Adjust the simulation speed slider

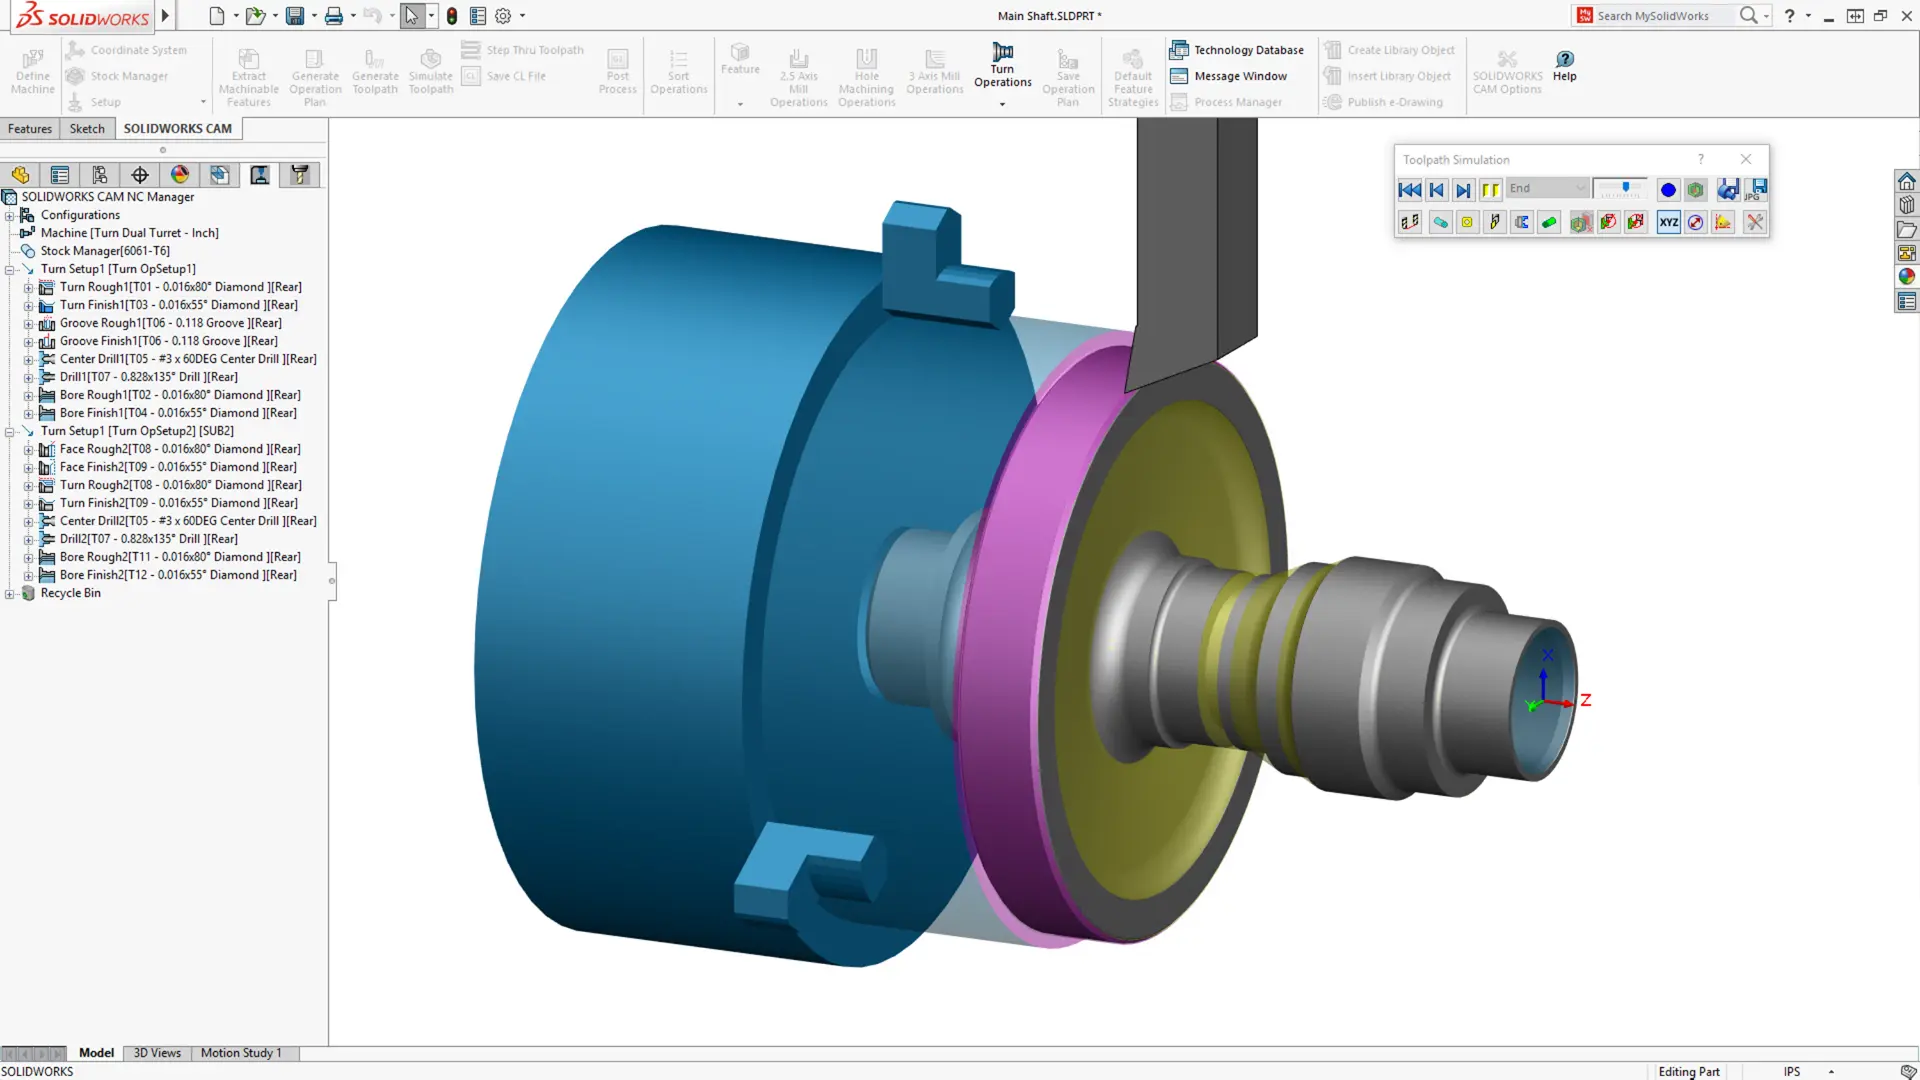click(1625, 188)
